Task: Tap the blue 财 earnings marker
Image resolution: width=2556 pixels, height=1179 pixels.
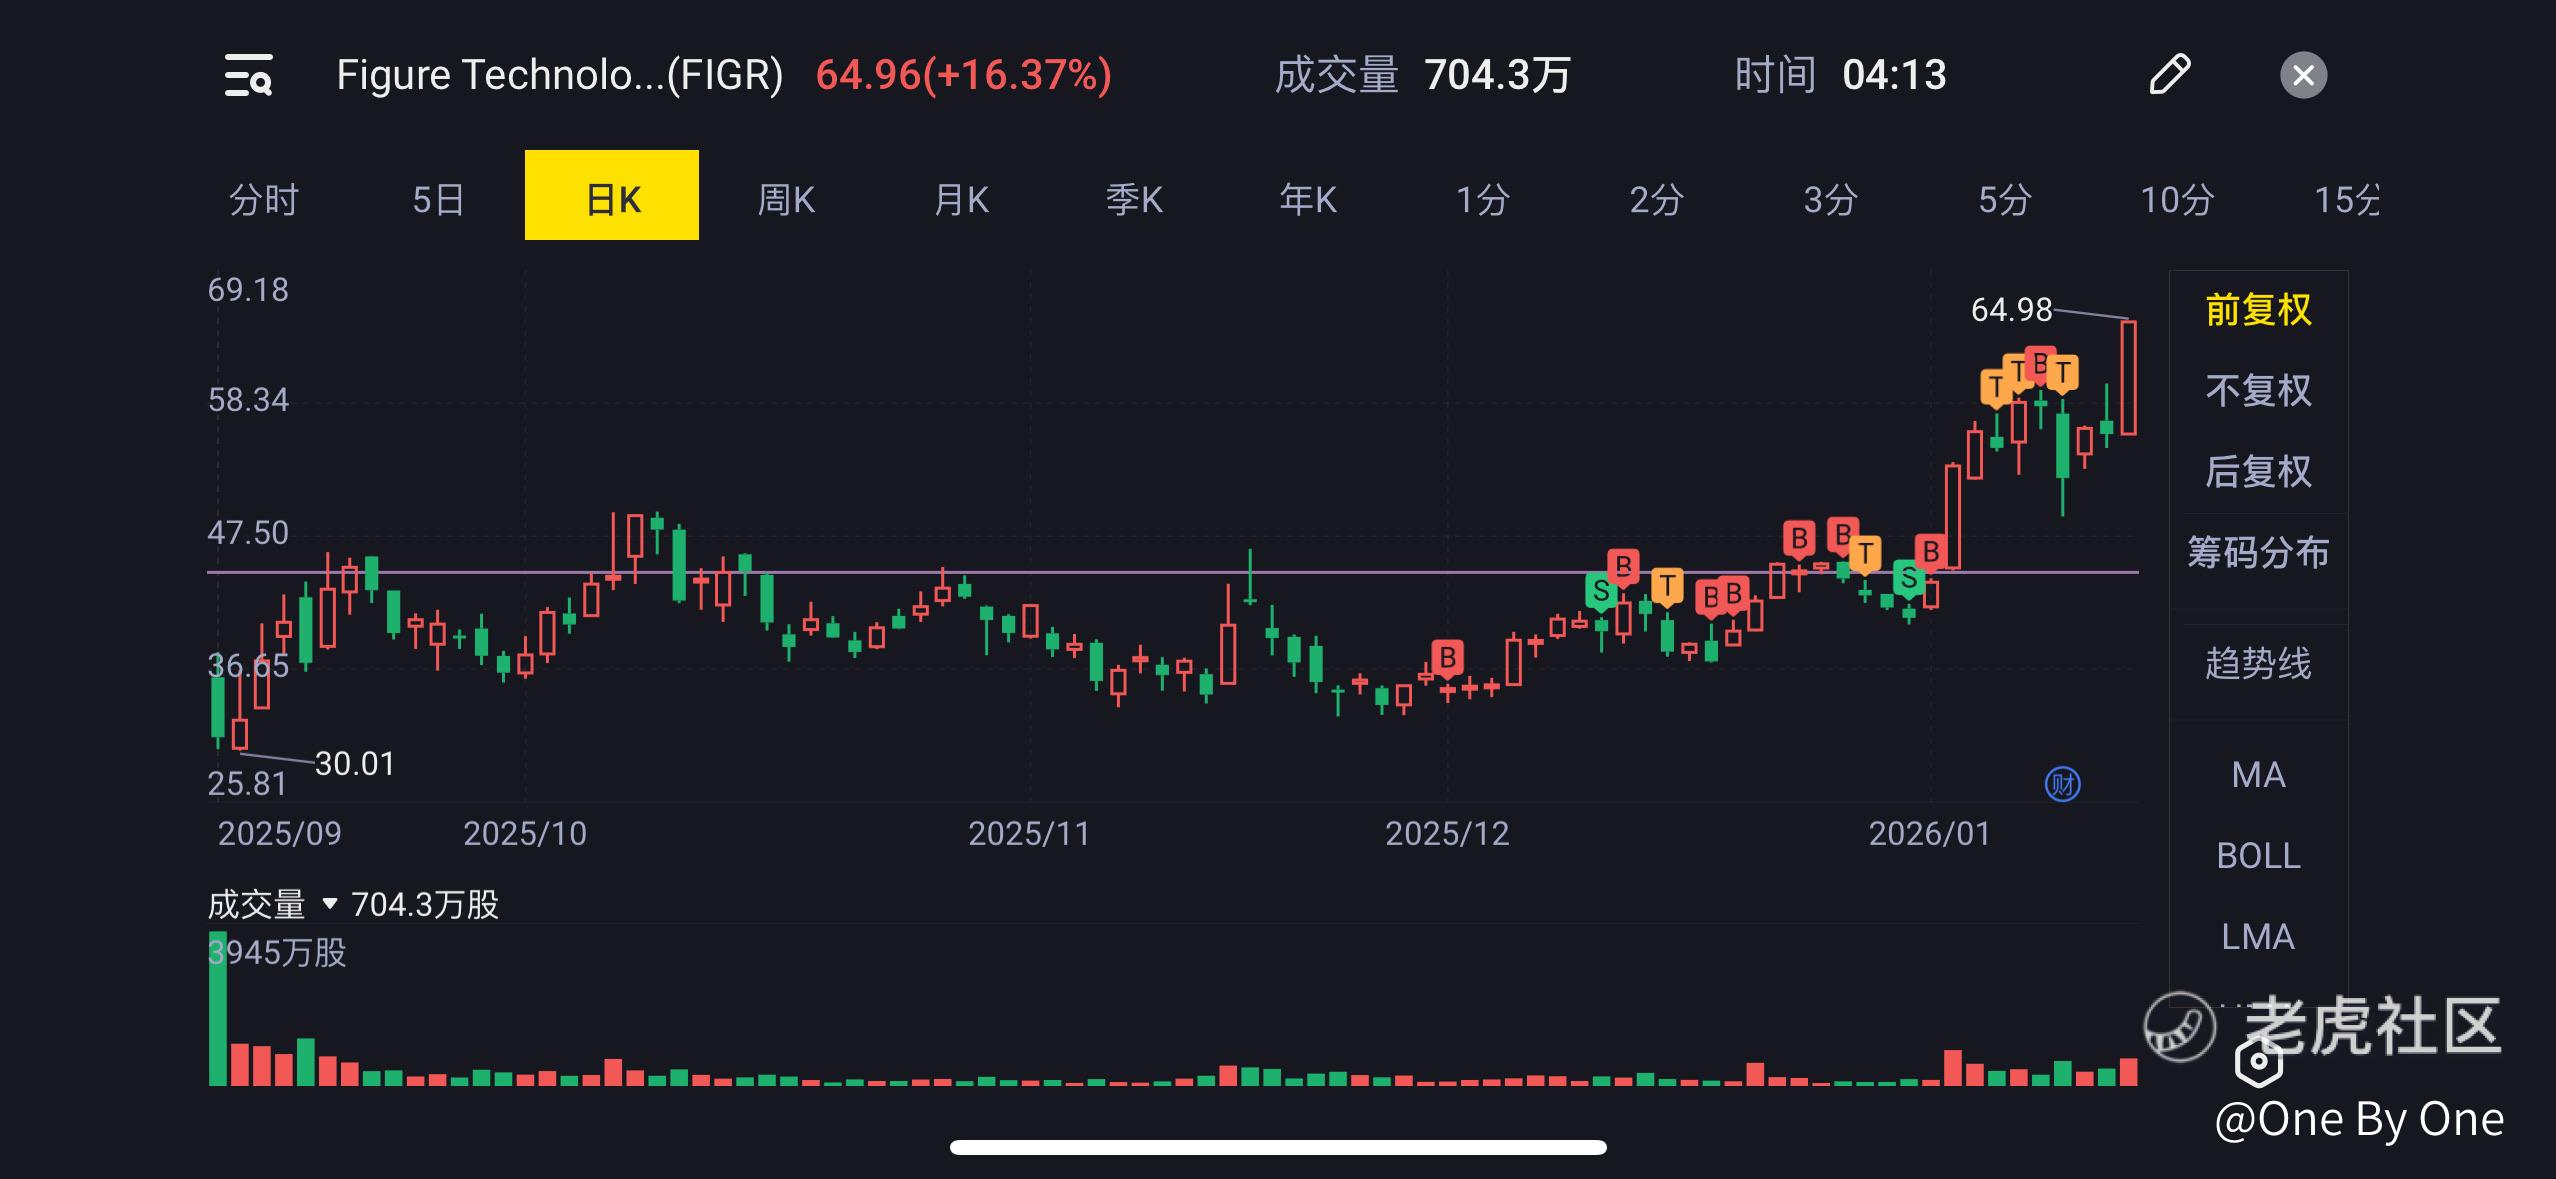Action: click(2062, 784)
